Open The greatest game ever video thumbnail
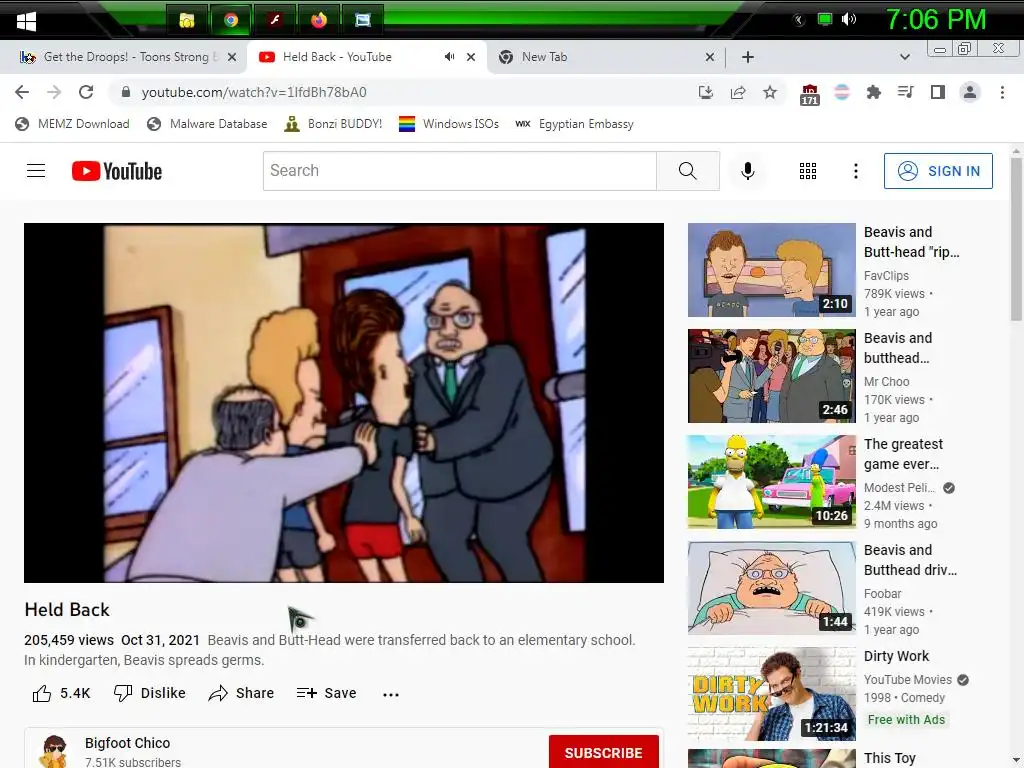Viewport: 1024px width, 768px height. [x=771, y=482]
